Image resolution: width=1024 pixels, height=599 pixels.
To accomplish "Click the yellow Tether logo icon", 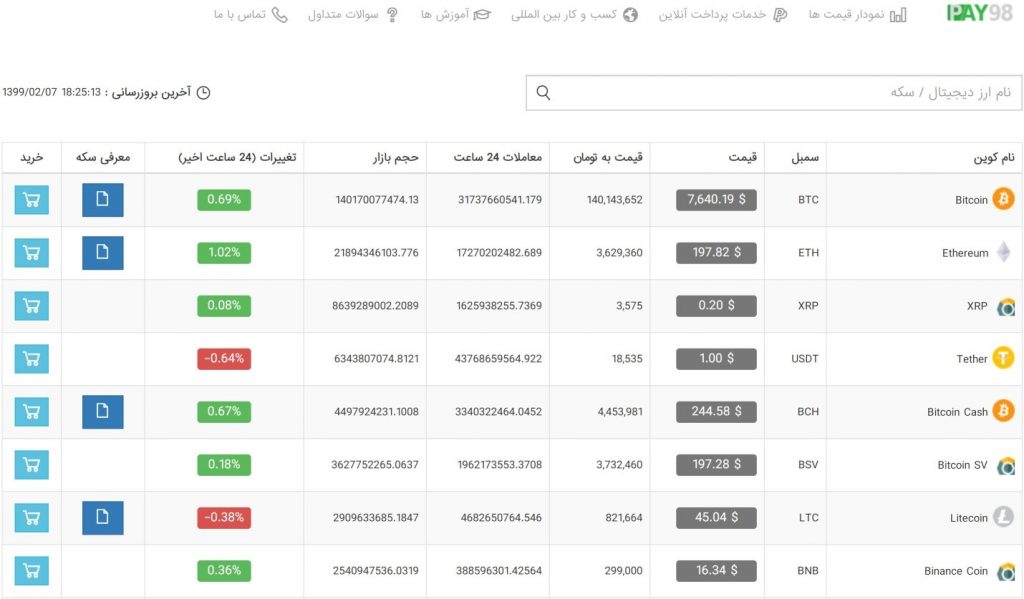I will tap(1003, 358).
